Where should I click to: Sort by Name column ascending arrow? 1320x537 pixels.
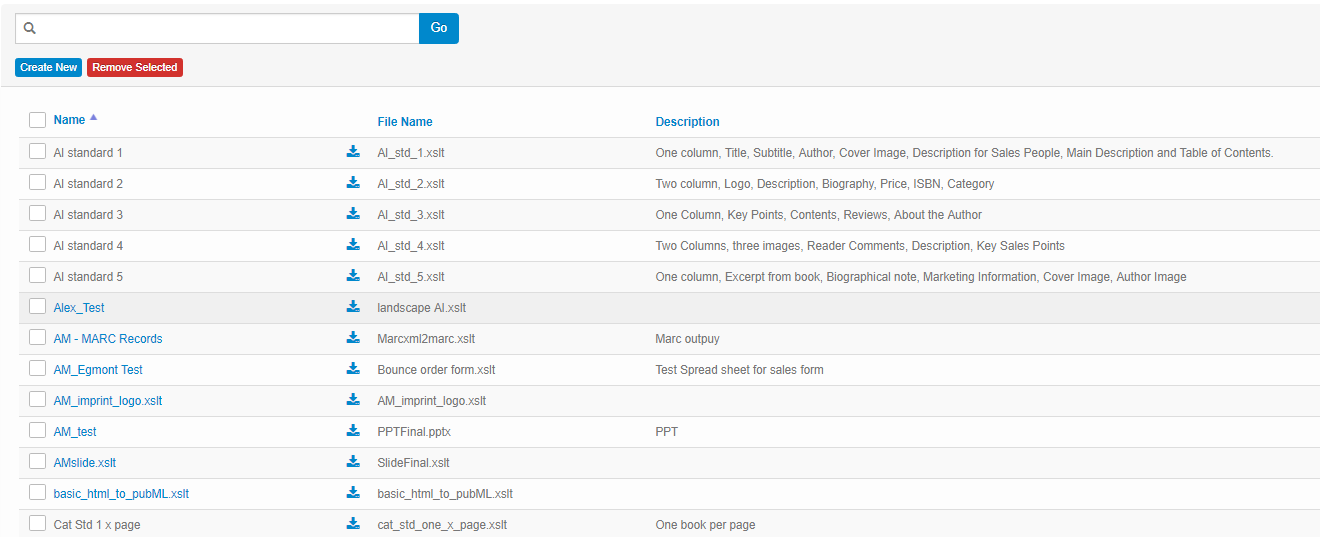click(x=93, y=118)
